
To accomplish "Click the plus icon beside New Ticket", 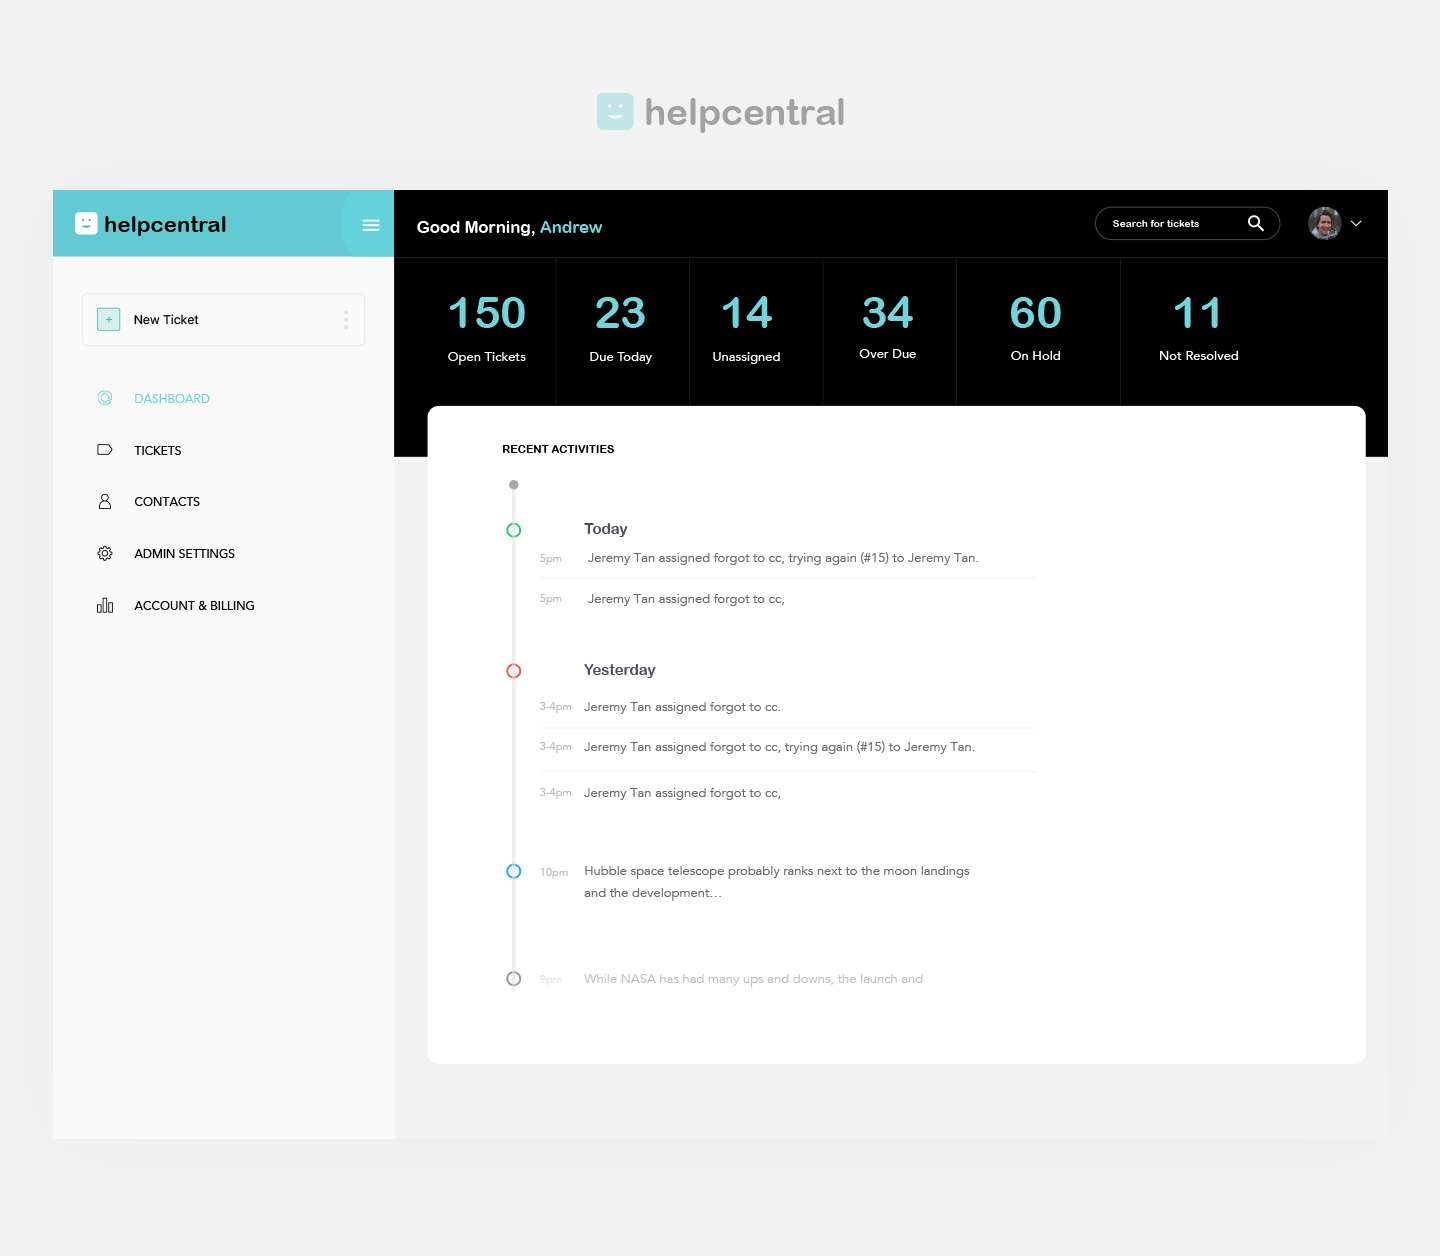I will (109, 320).
